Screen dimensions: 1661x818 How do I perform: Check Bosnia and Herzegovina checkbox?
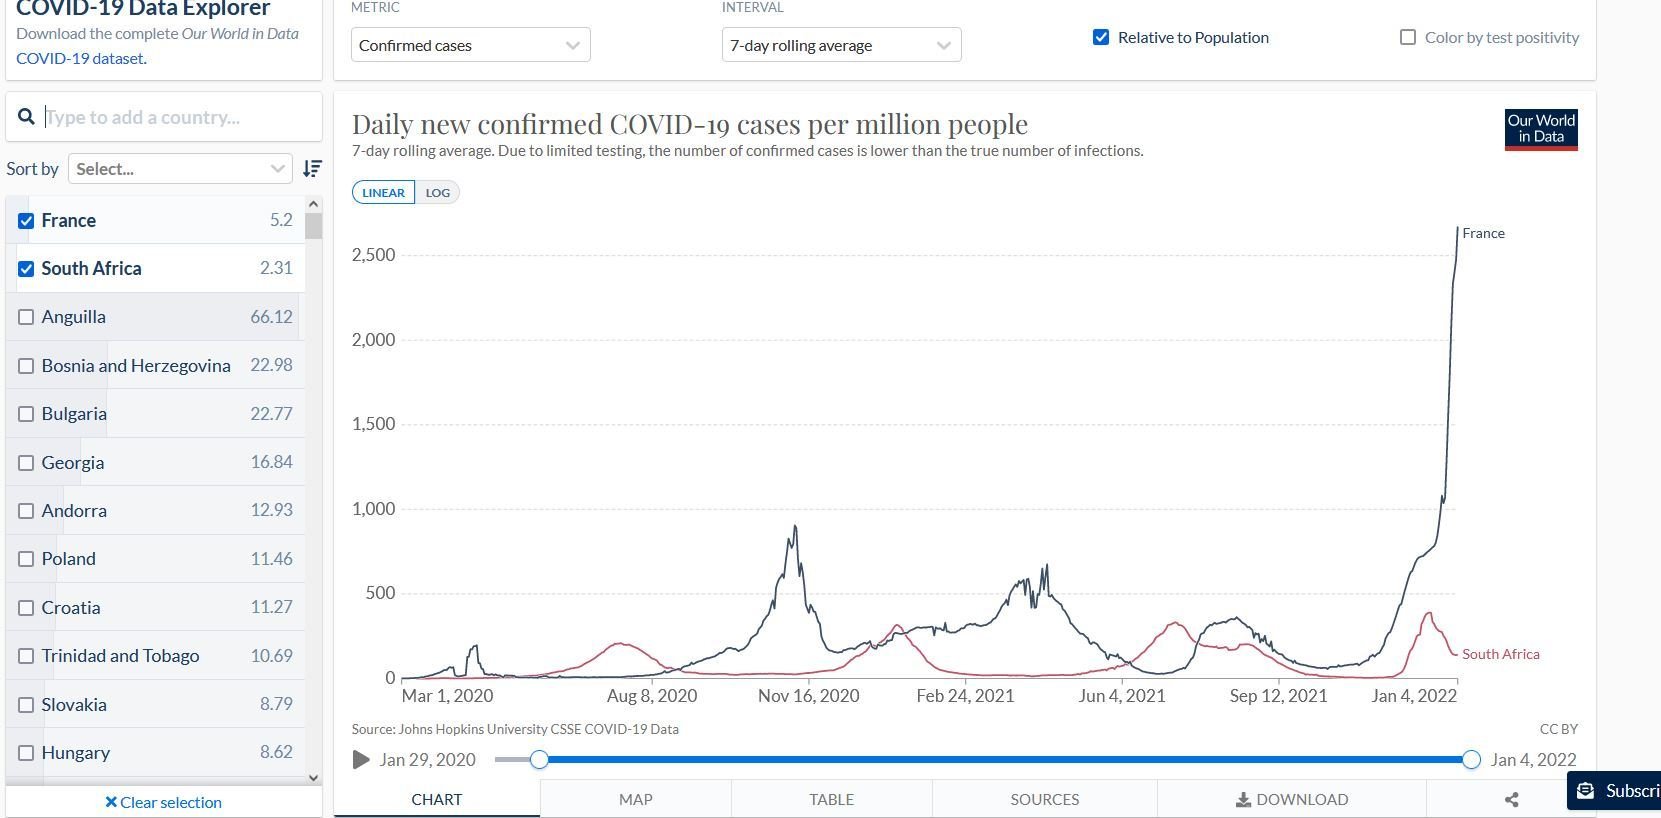coord(26,366)
